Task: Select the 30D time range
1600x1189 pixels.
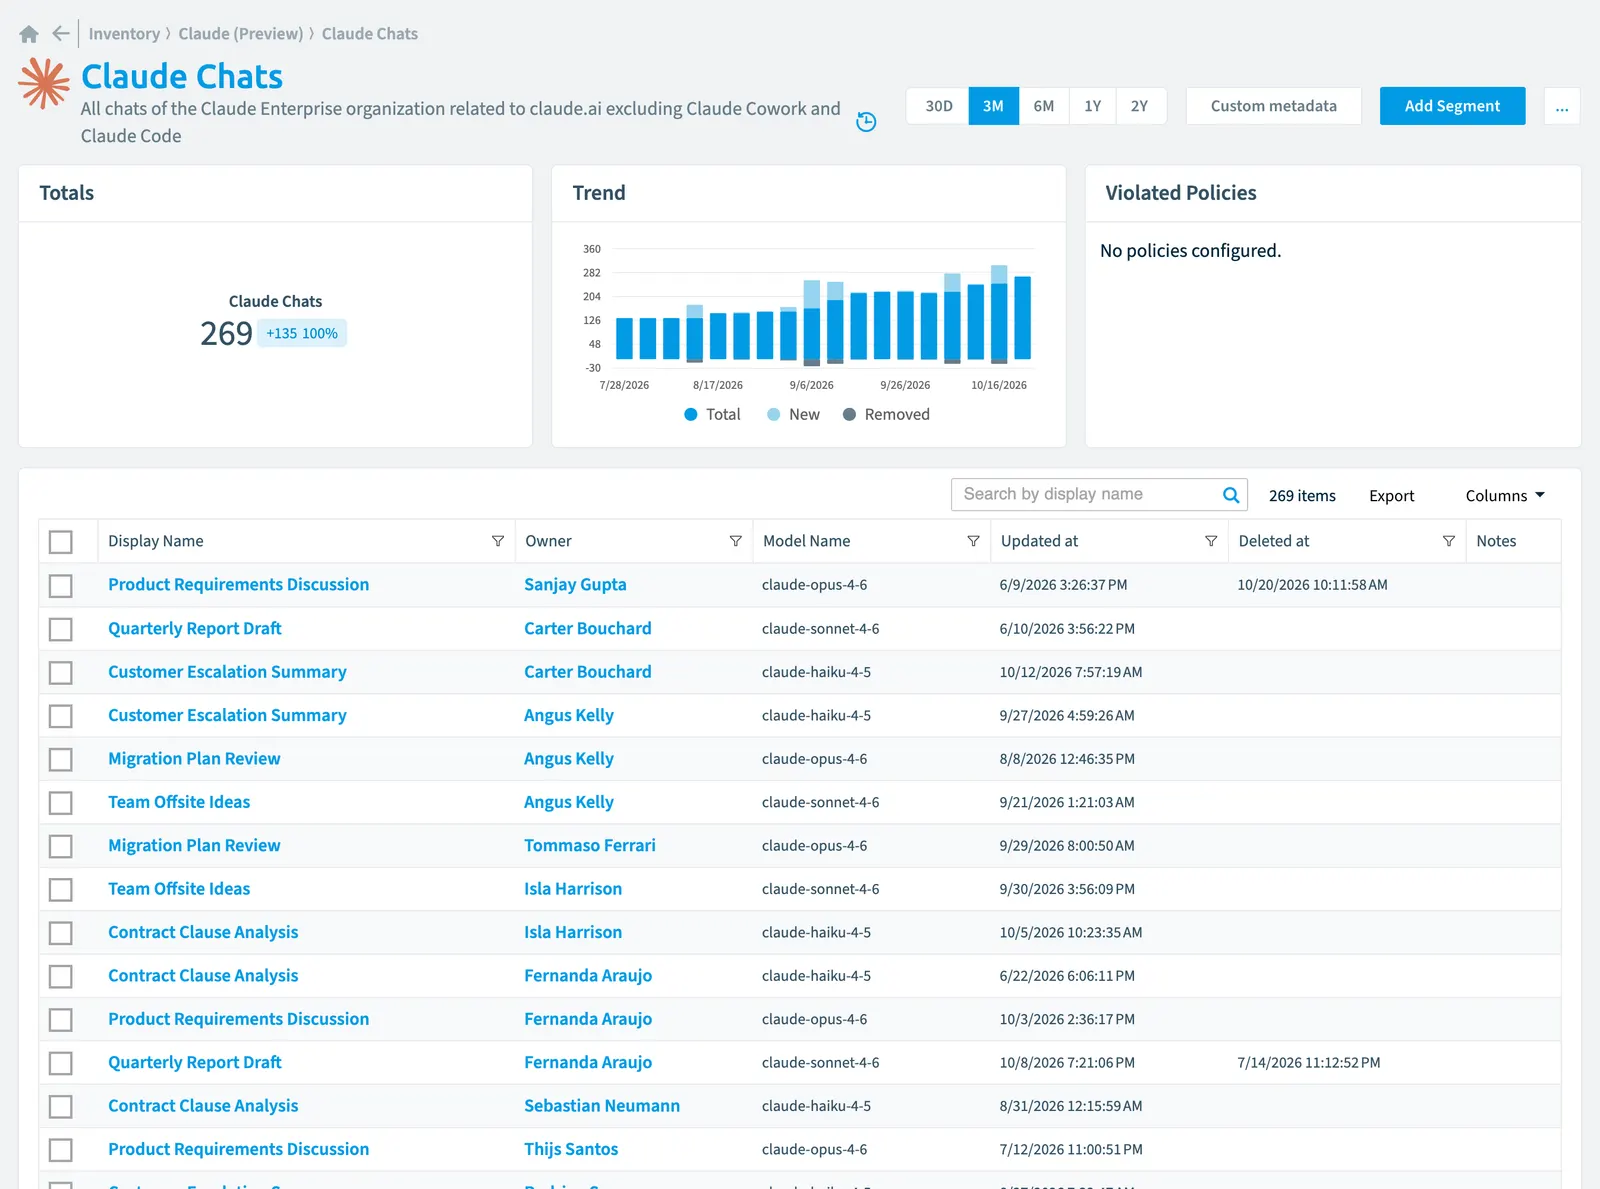Action: coord(938,106)
